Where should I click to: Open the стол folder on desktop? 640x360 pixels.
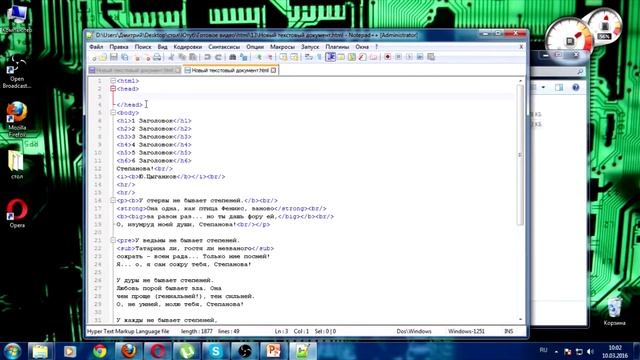coord(17,165)
